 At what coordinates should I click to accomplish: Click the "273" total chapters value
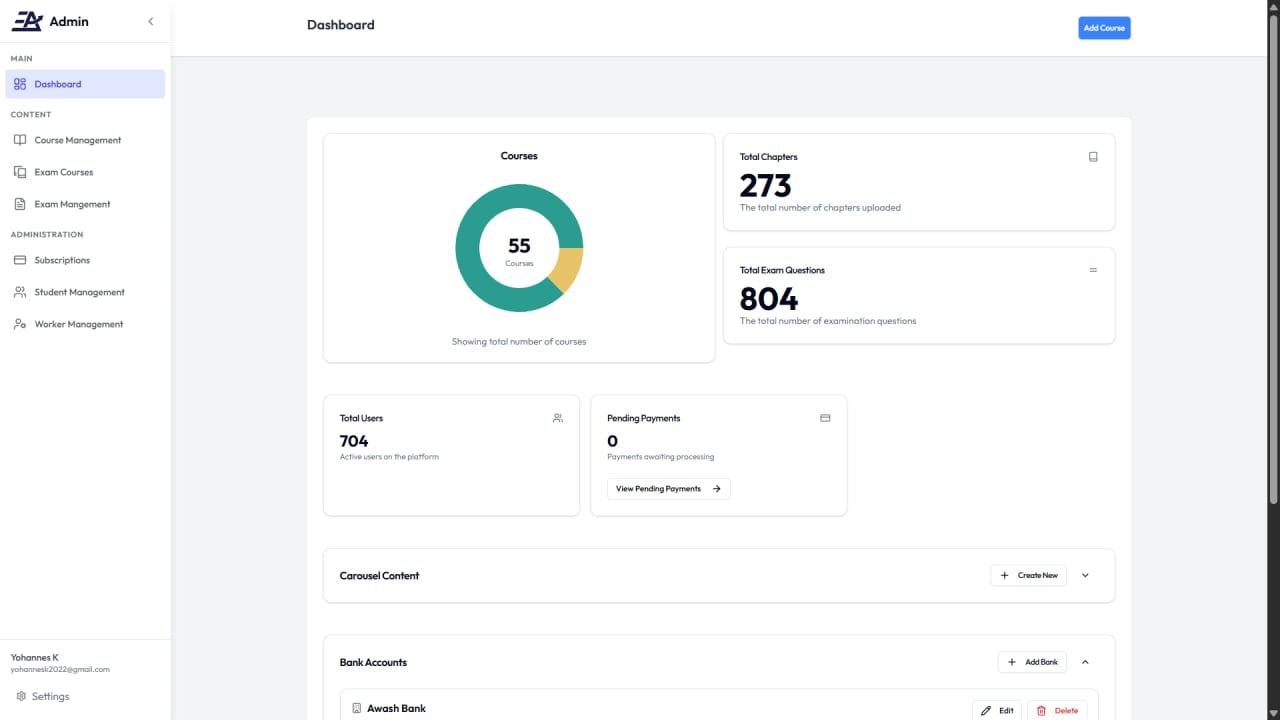(765, 185)
